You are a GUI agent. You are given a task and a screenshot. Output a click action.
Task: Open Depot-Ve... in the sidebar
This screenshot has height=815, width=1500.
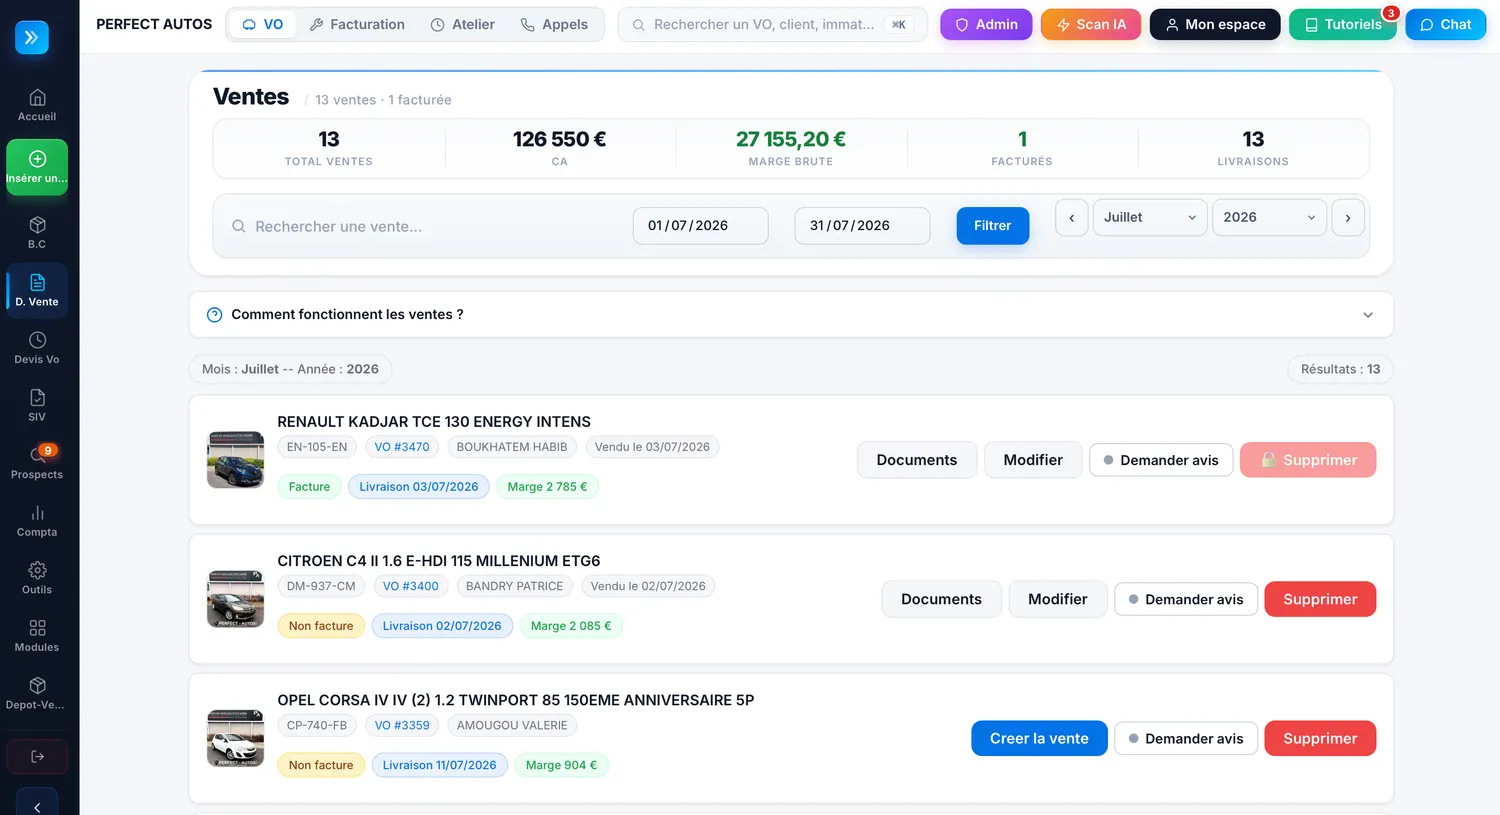[x=37, y=693]
